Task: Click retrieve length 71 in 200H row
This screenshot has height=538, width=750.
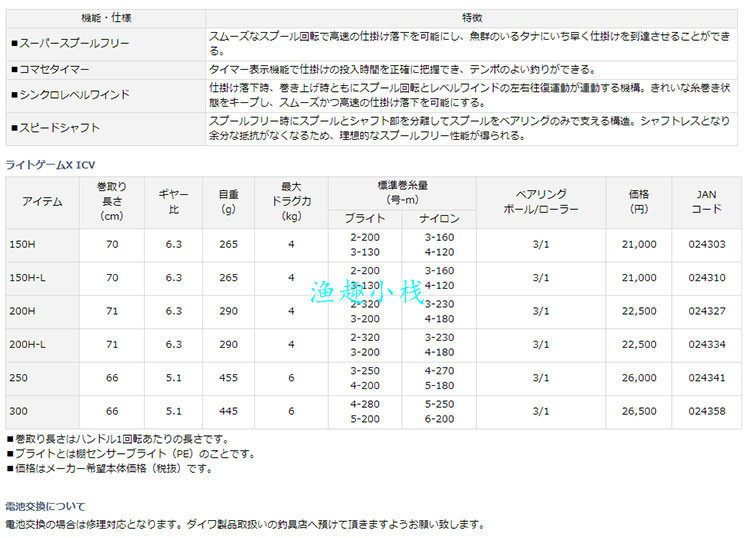Action: click(x=112, y=312)
